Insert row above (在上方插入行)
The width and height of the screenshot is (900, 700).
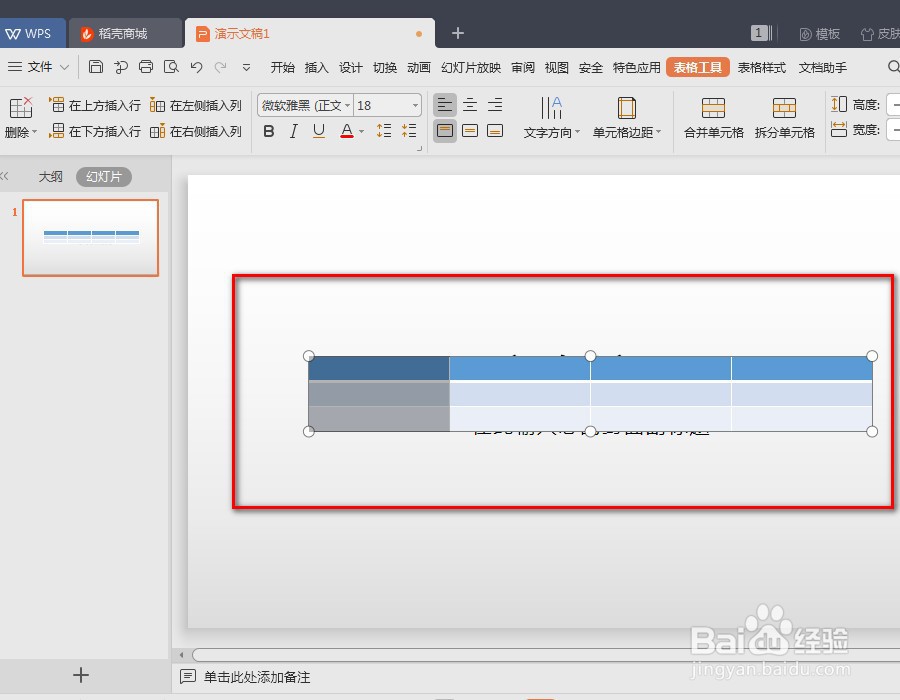(95, 105)
